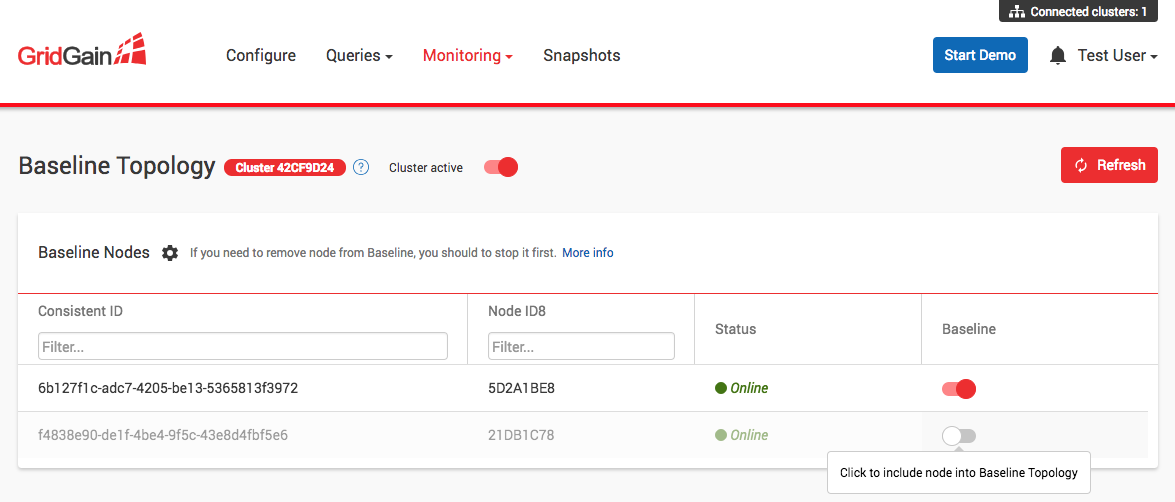Go to the Configure page
This screenshot has height=502, width=1175.
coord(261,55)
